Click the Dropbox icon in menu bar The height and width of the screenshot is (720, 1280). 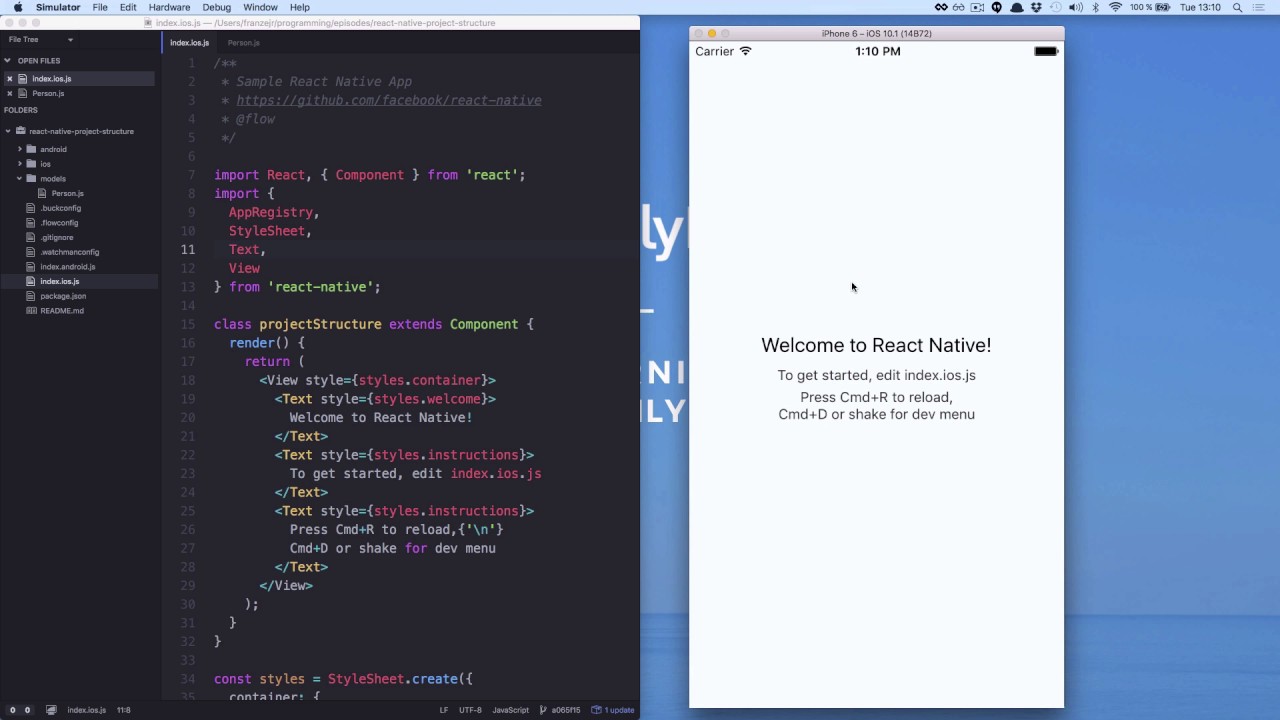(1036, 7)
